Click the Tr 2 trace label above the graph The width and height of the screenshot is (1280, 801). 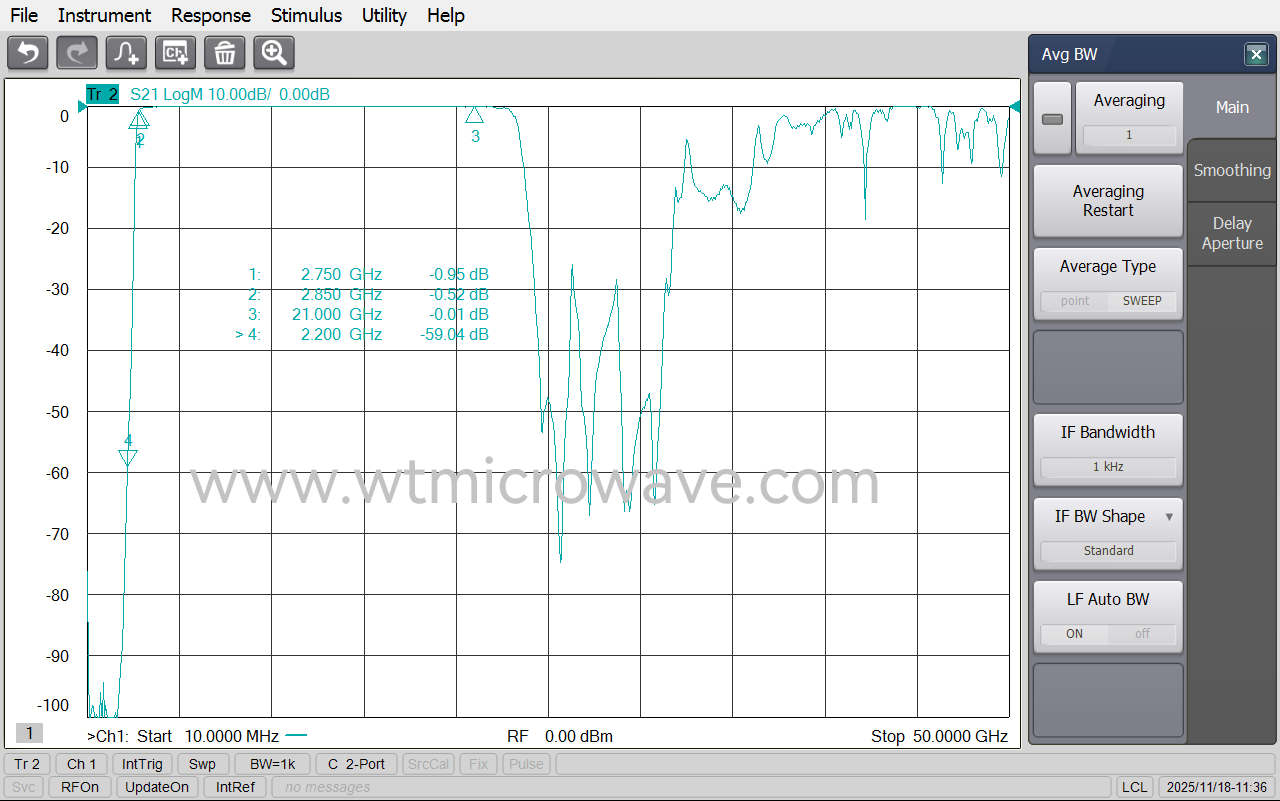coord(103,93)
